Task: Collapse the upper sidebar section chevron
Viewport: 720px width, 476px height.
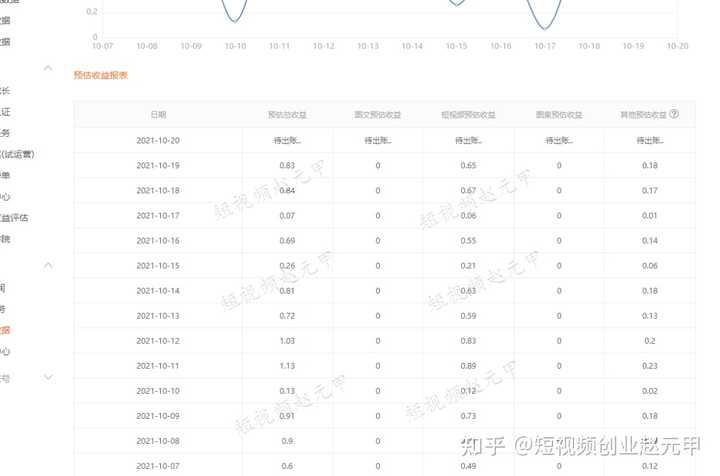Action: [x=48, y=68]
